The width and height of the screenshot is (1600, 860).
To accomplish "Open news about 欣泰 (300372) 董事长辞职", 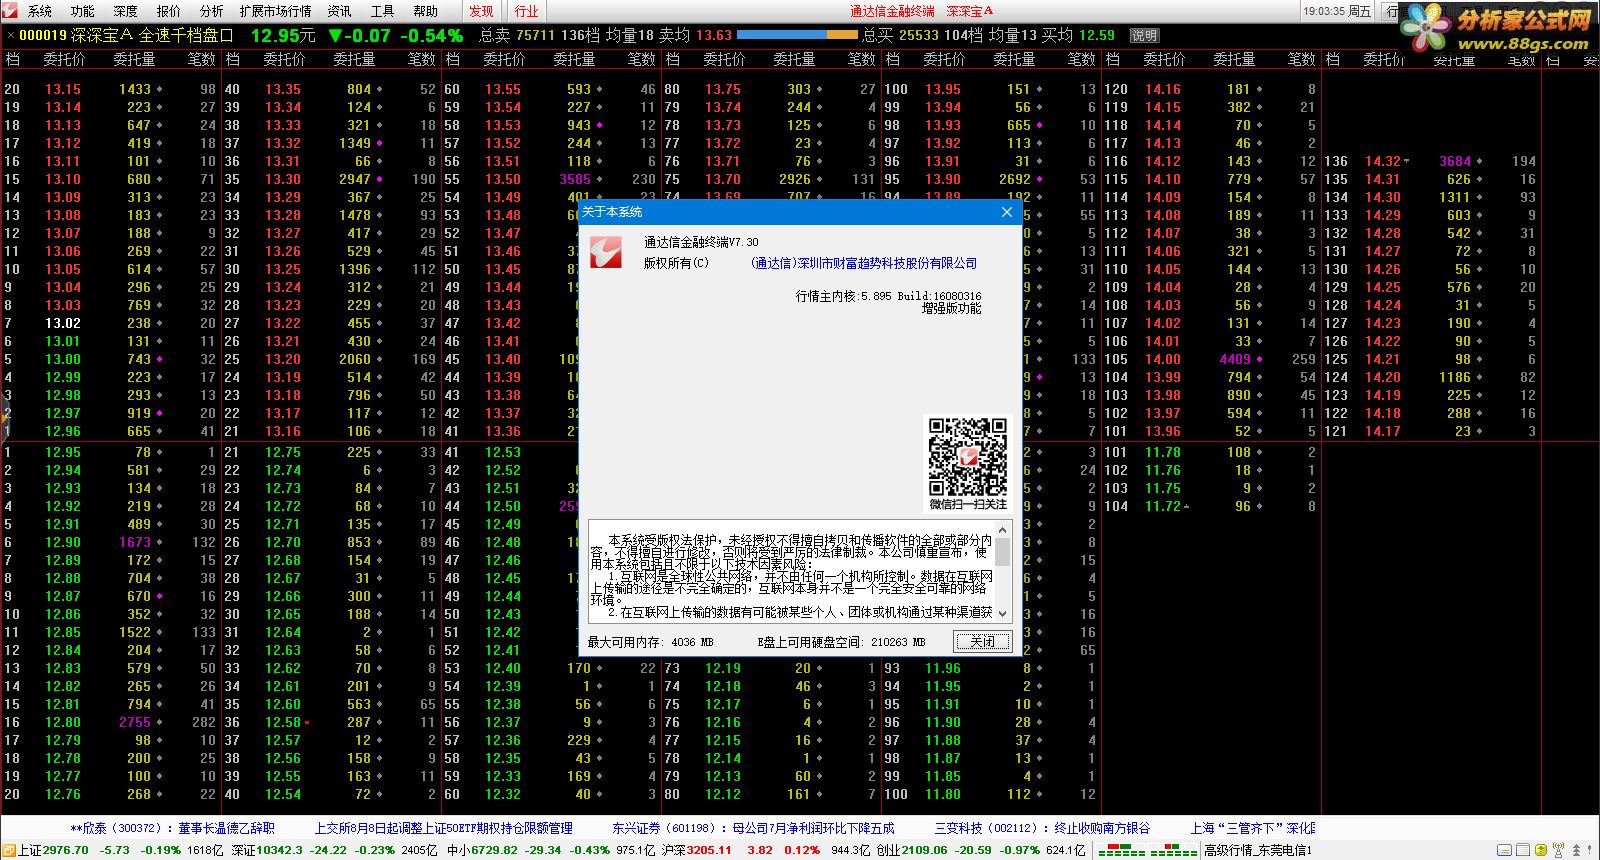I will 172,828.
